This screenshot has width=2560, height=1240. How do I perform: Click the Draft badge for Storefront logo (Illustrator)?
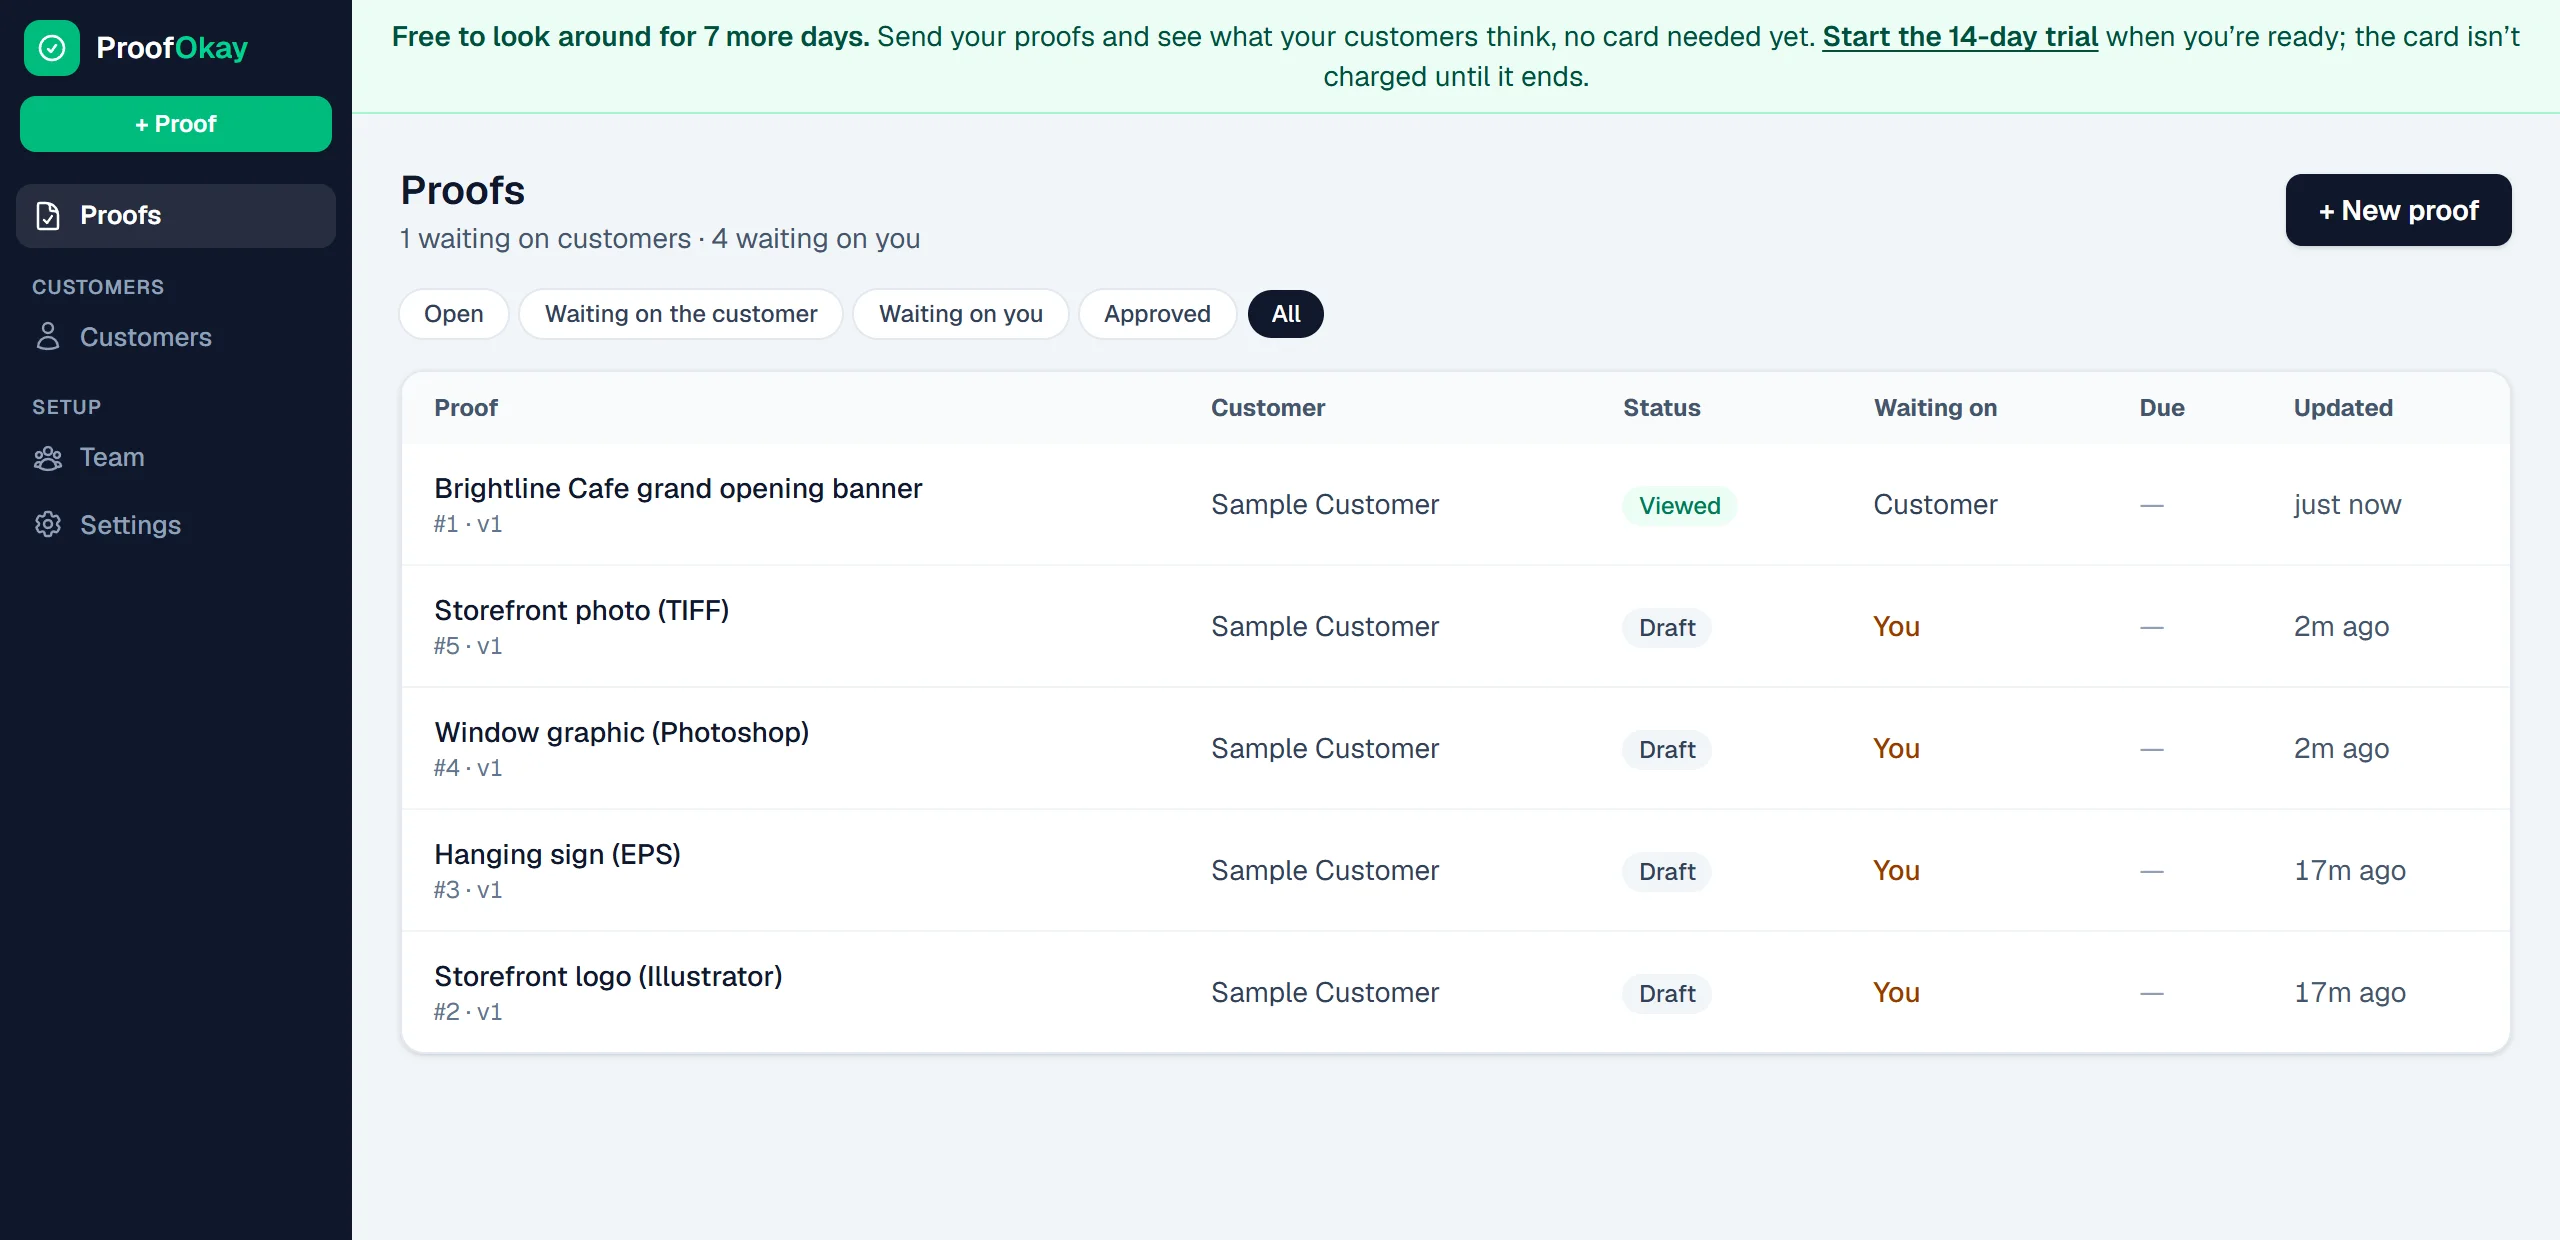pos(1667,994)
